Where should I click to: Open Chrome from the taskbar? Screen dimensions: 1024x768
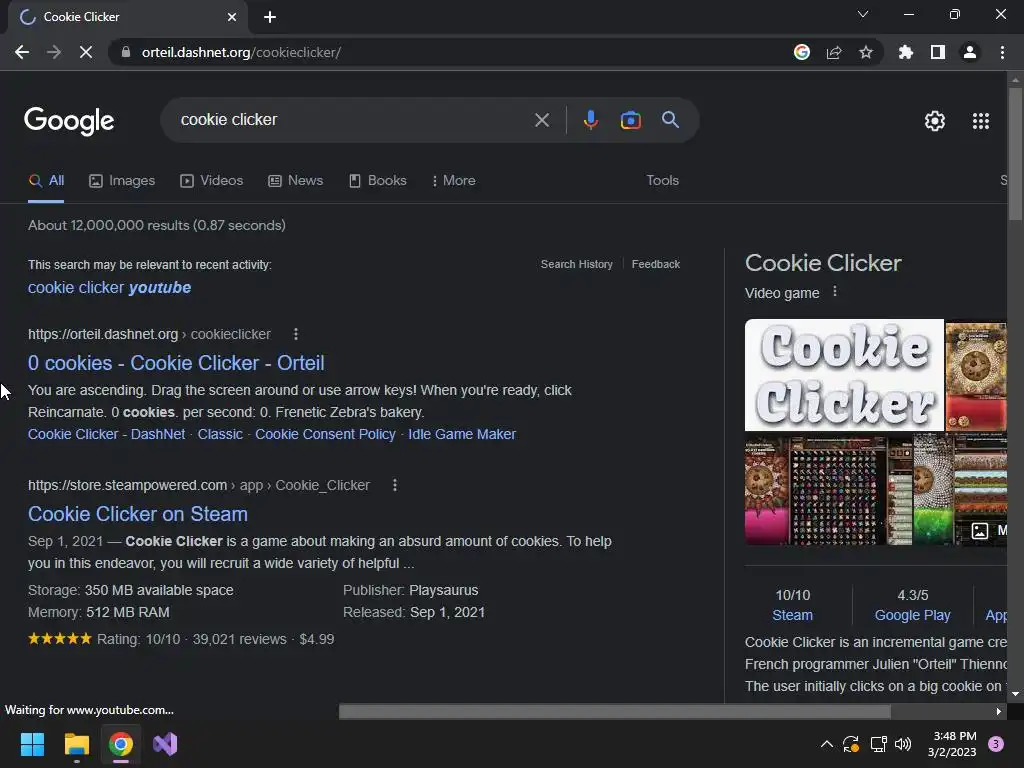coord(121,744)
